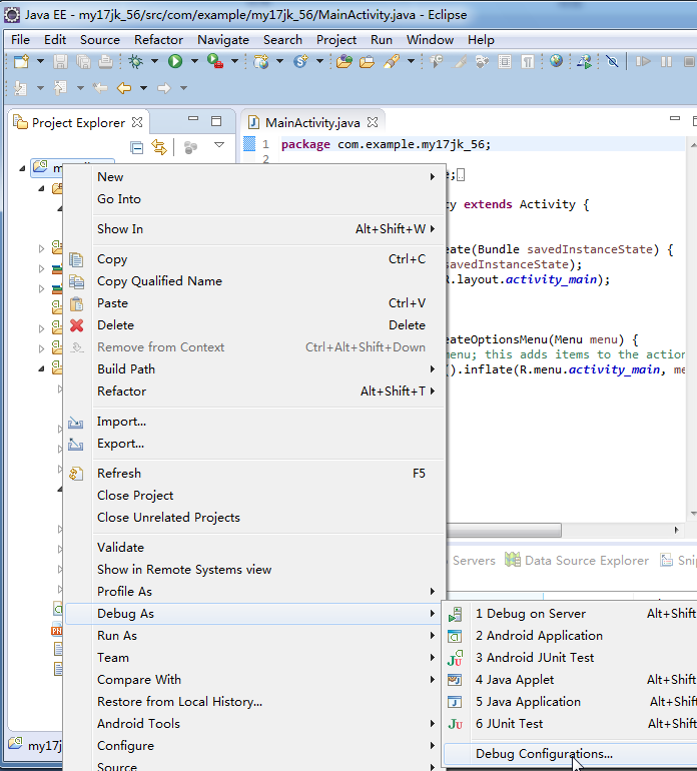Screen dimensions: 697x771
Task: Open the Window menu
Action: click(x=430, y=40)
